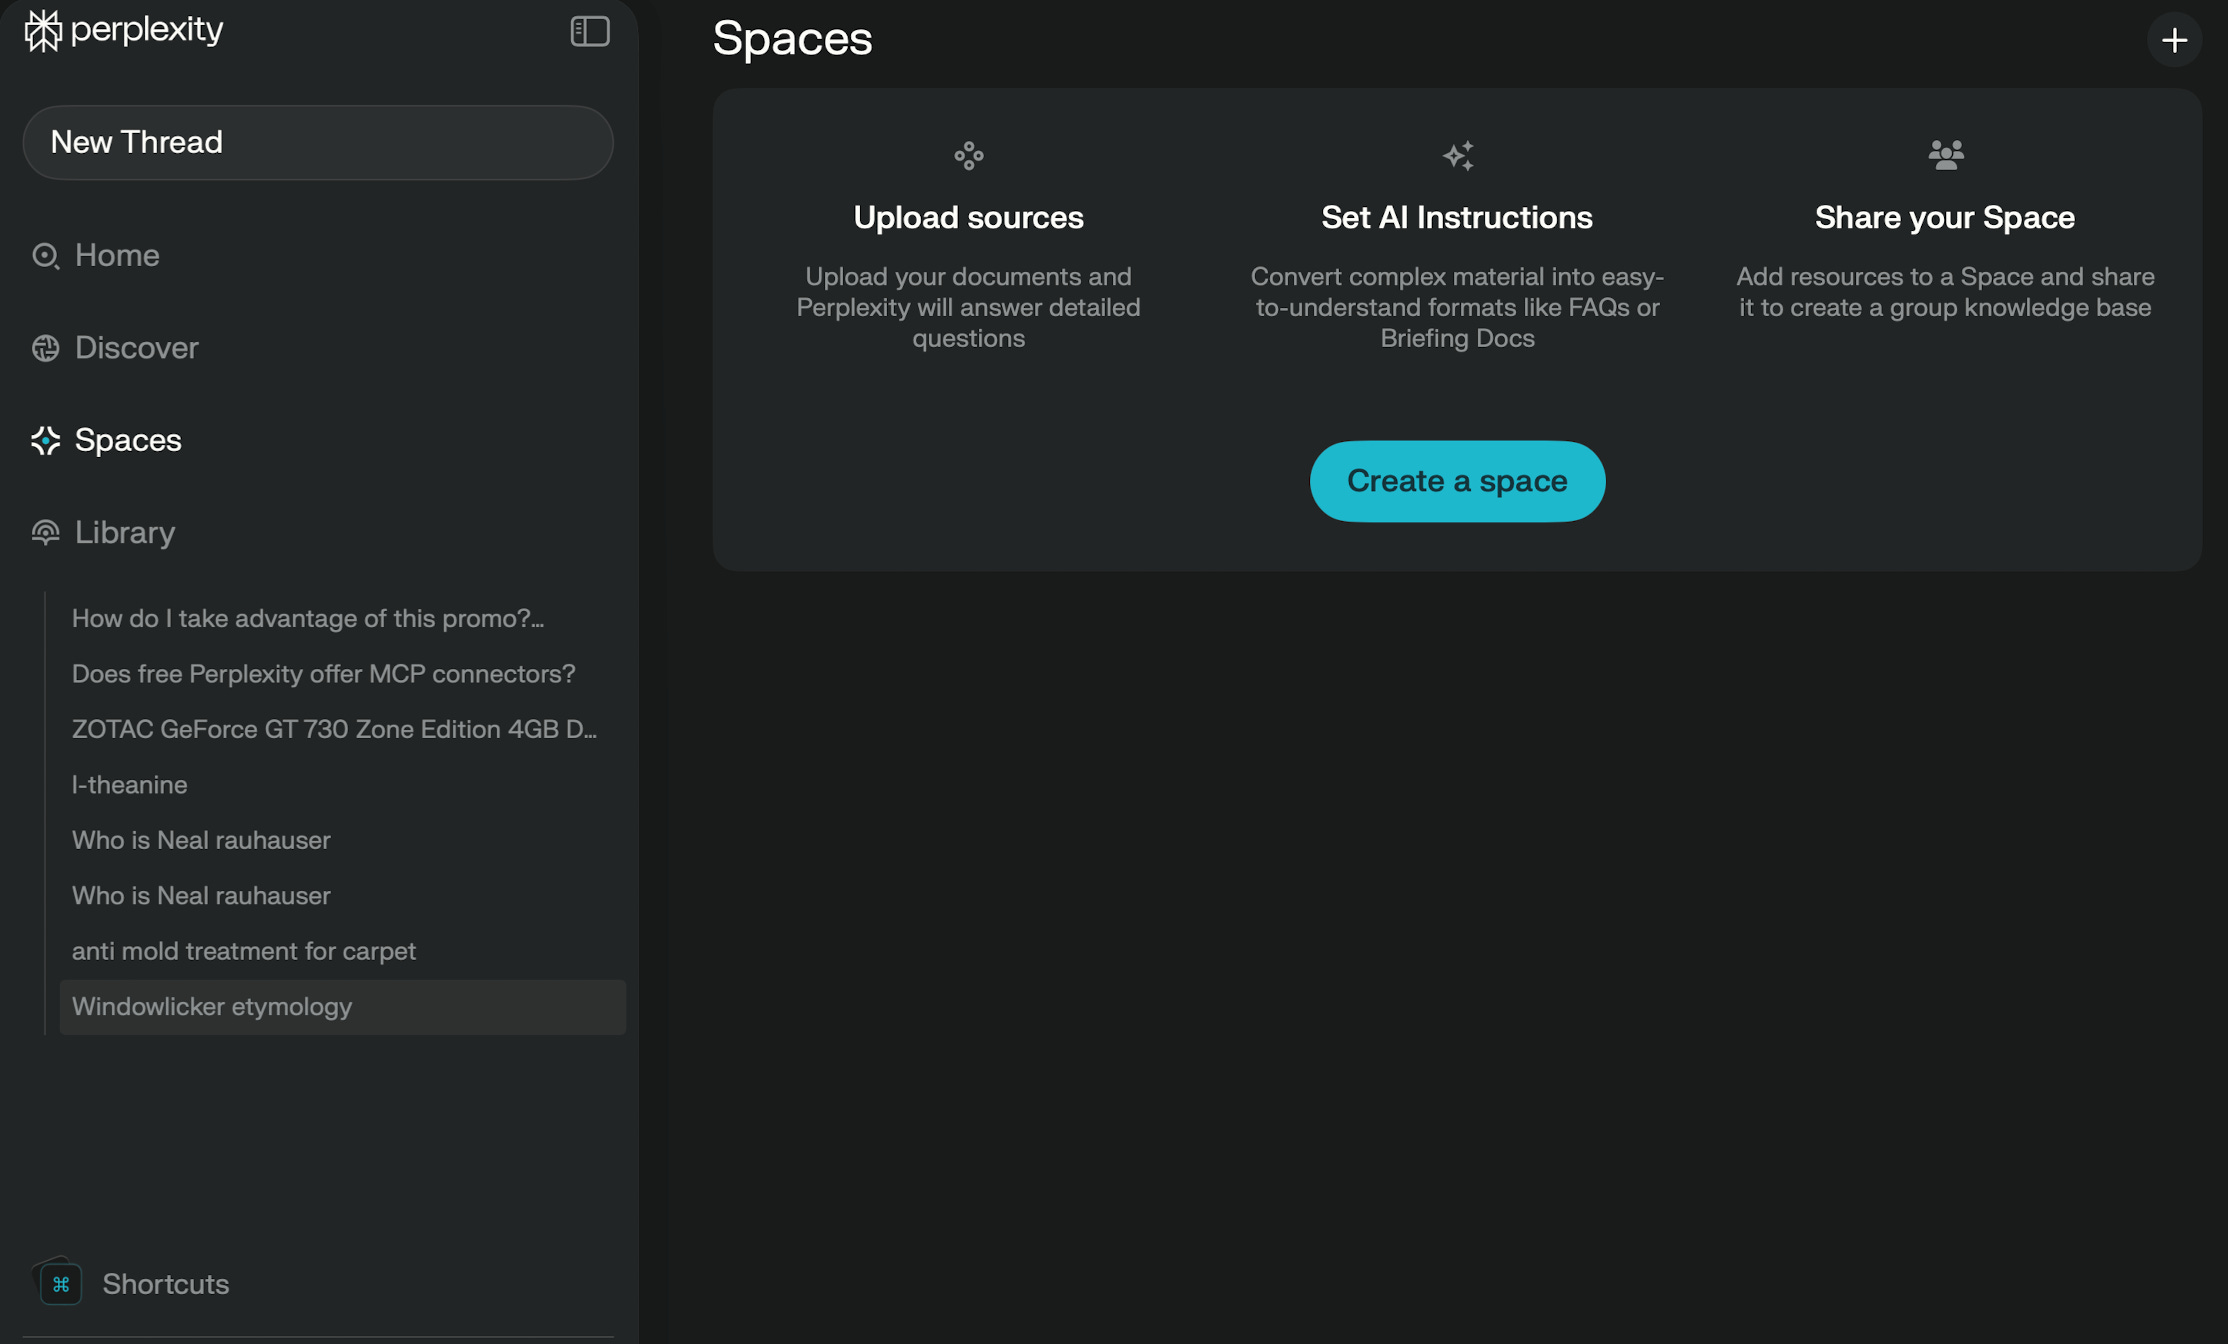This screenshot has width=2228, height=1344.
Task: Open the ZOTAC GeForce GT 730 thread
Action: tap(334, 730)
